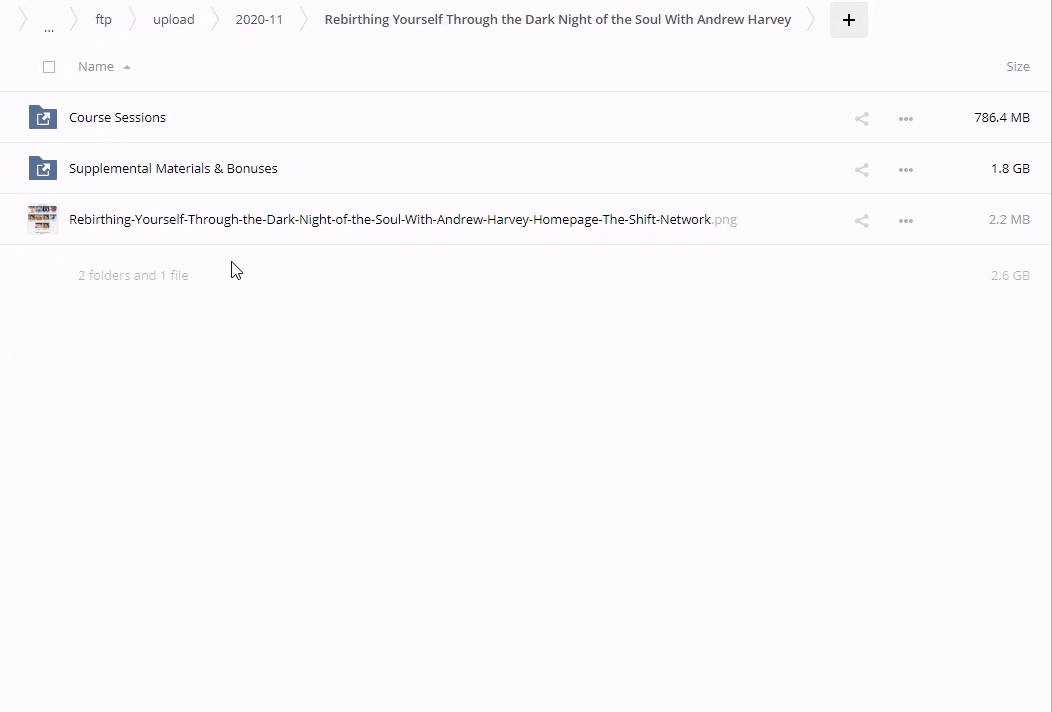Viewport: 1052px width, 712px height.
Task: Navigate to the ftp breadcrumb
Action: (103, 19)
